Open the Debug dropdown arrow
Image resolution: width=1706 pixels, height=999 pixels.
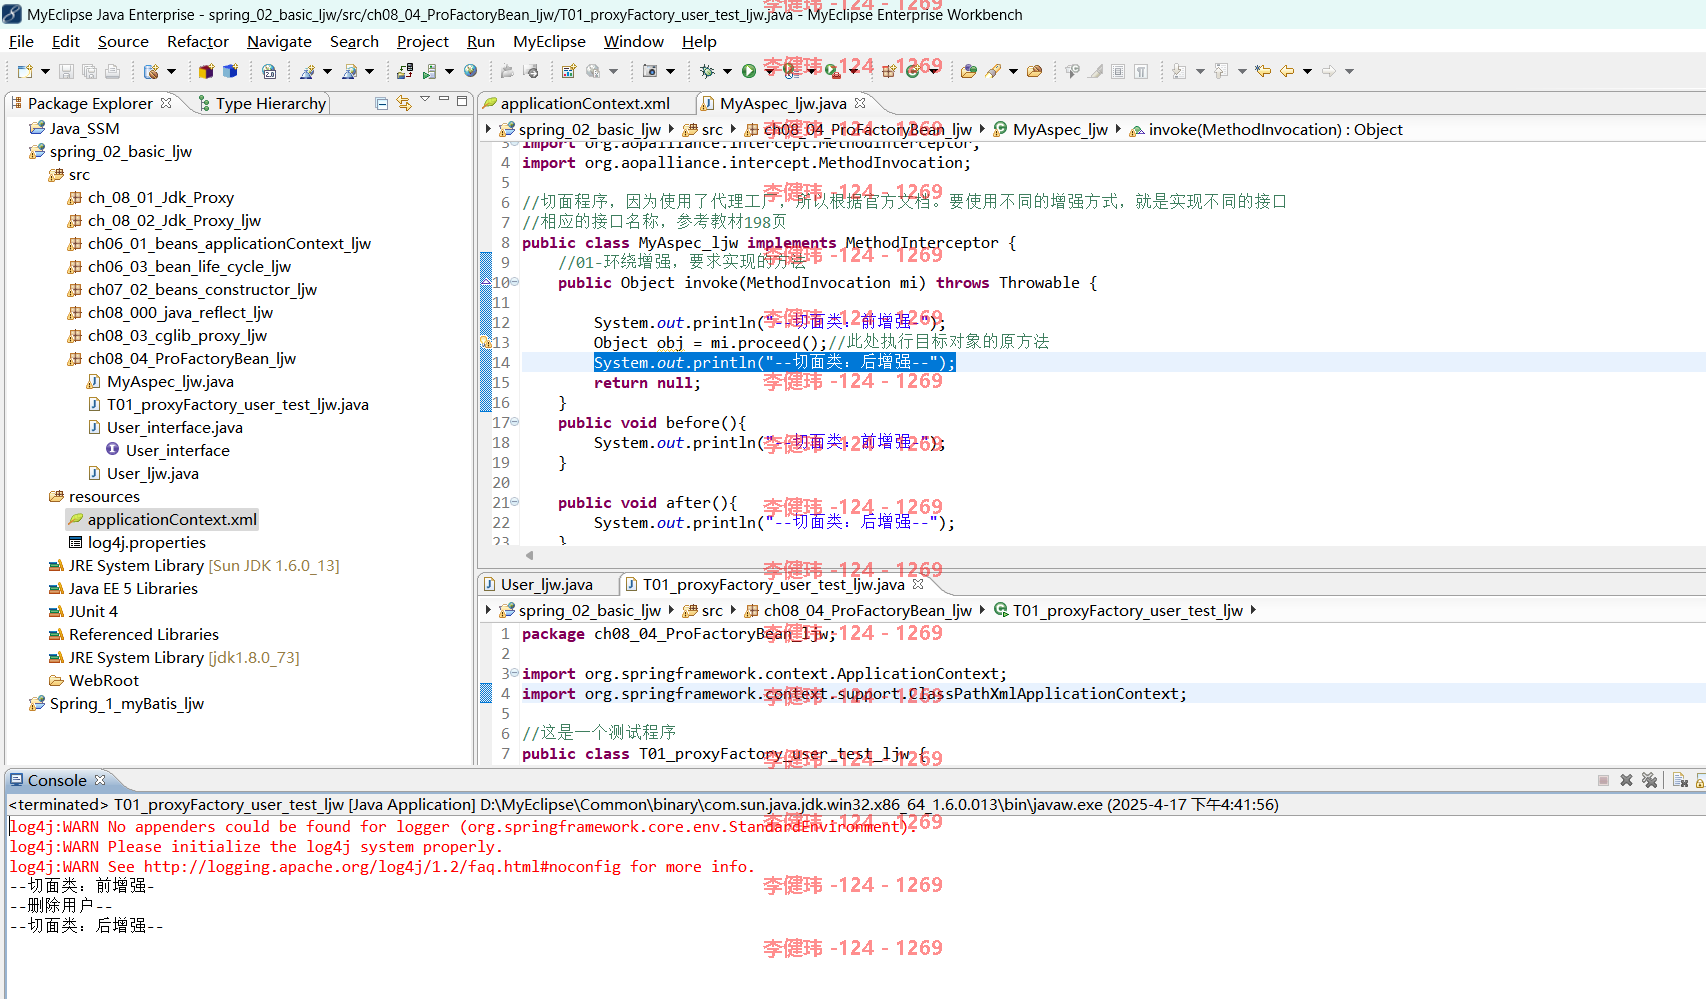(727, 71)
